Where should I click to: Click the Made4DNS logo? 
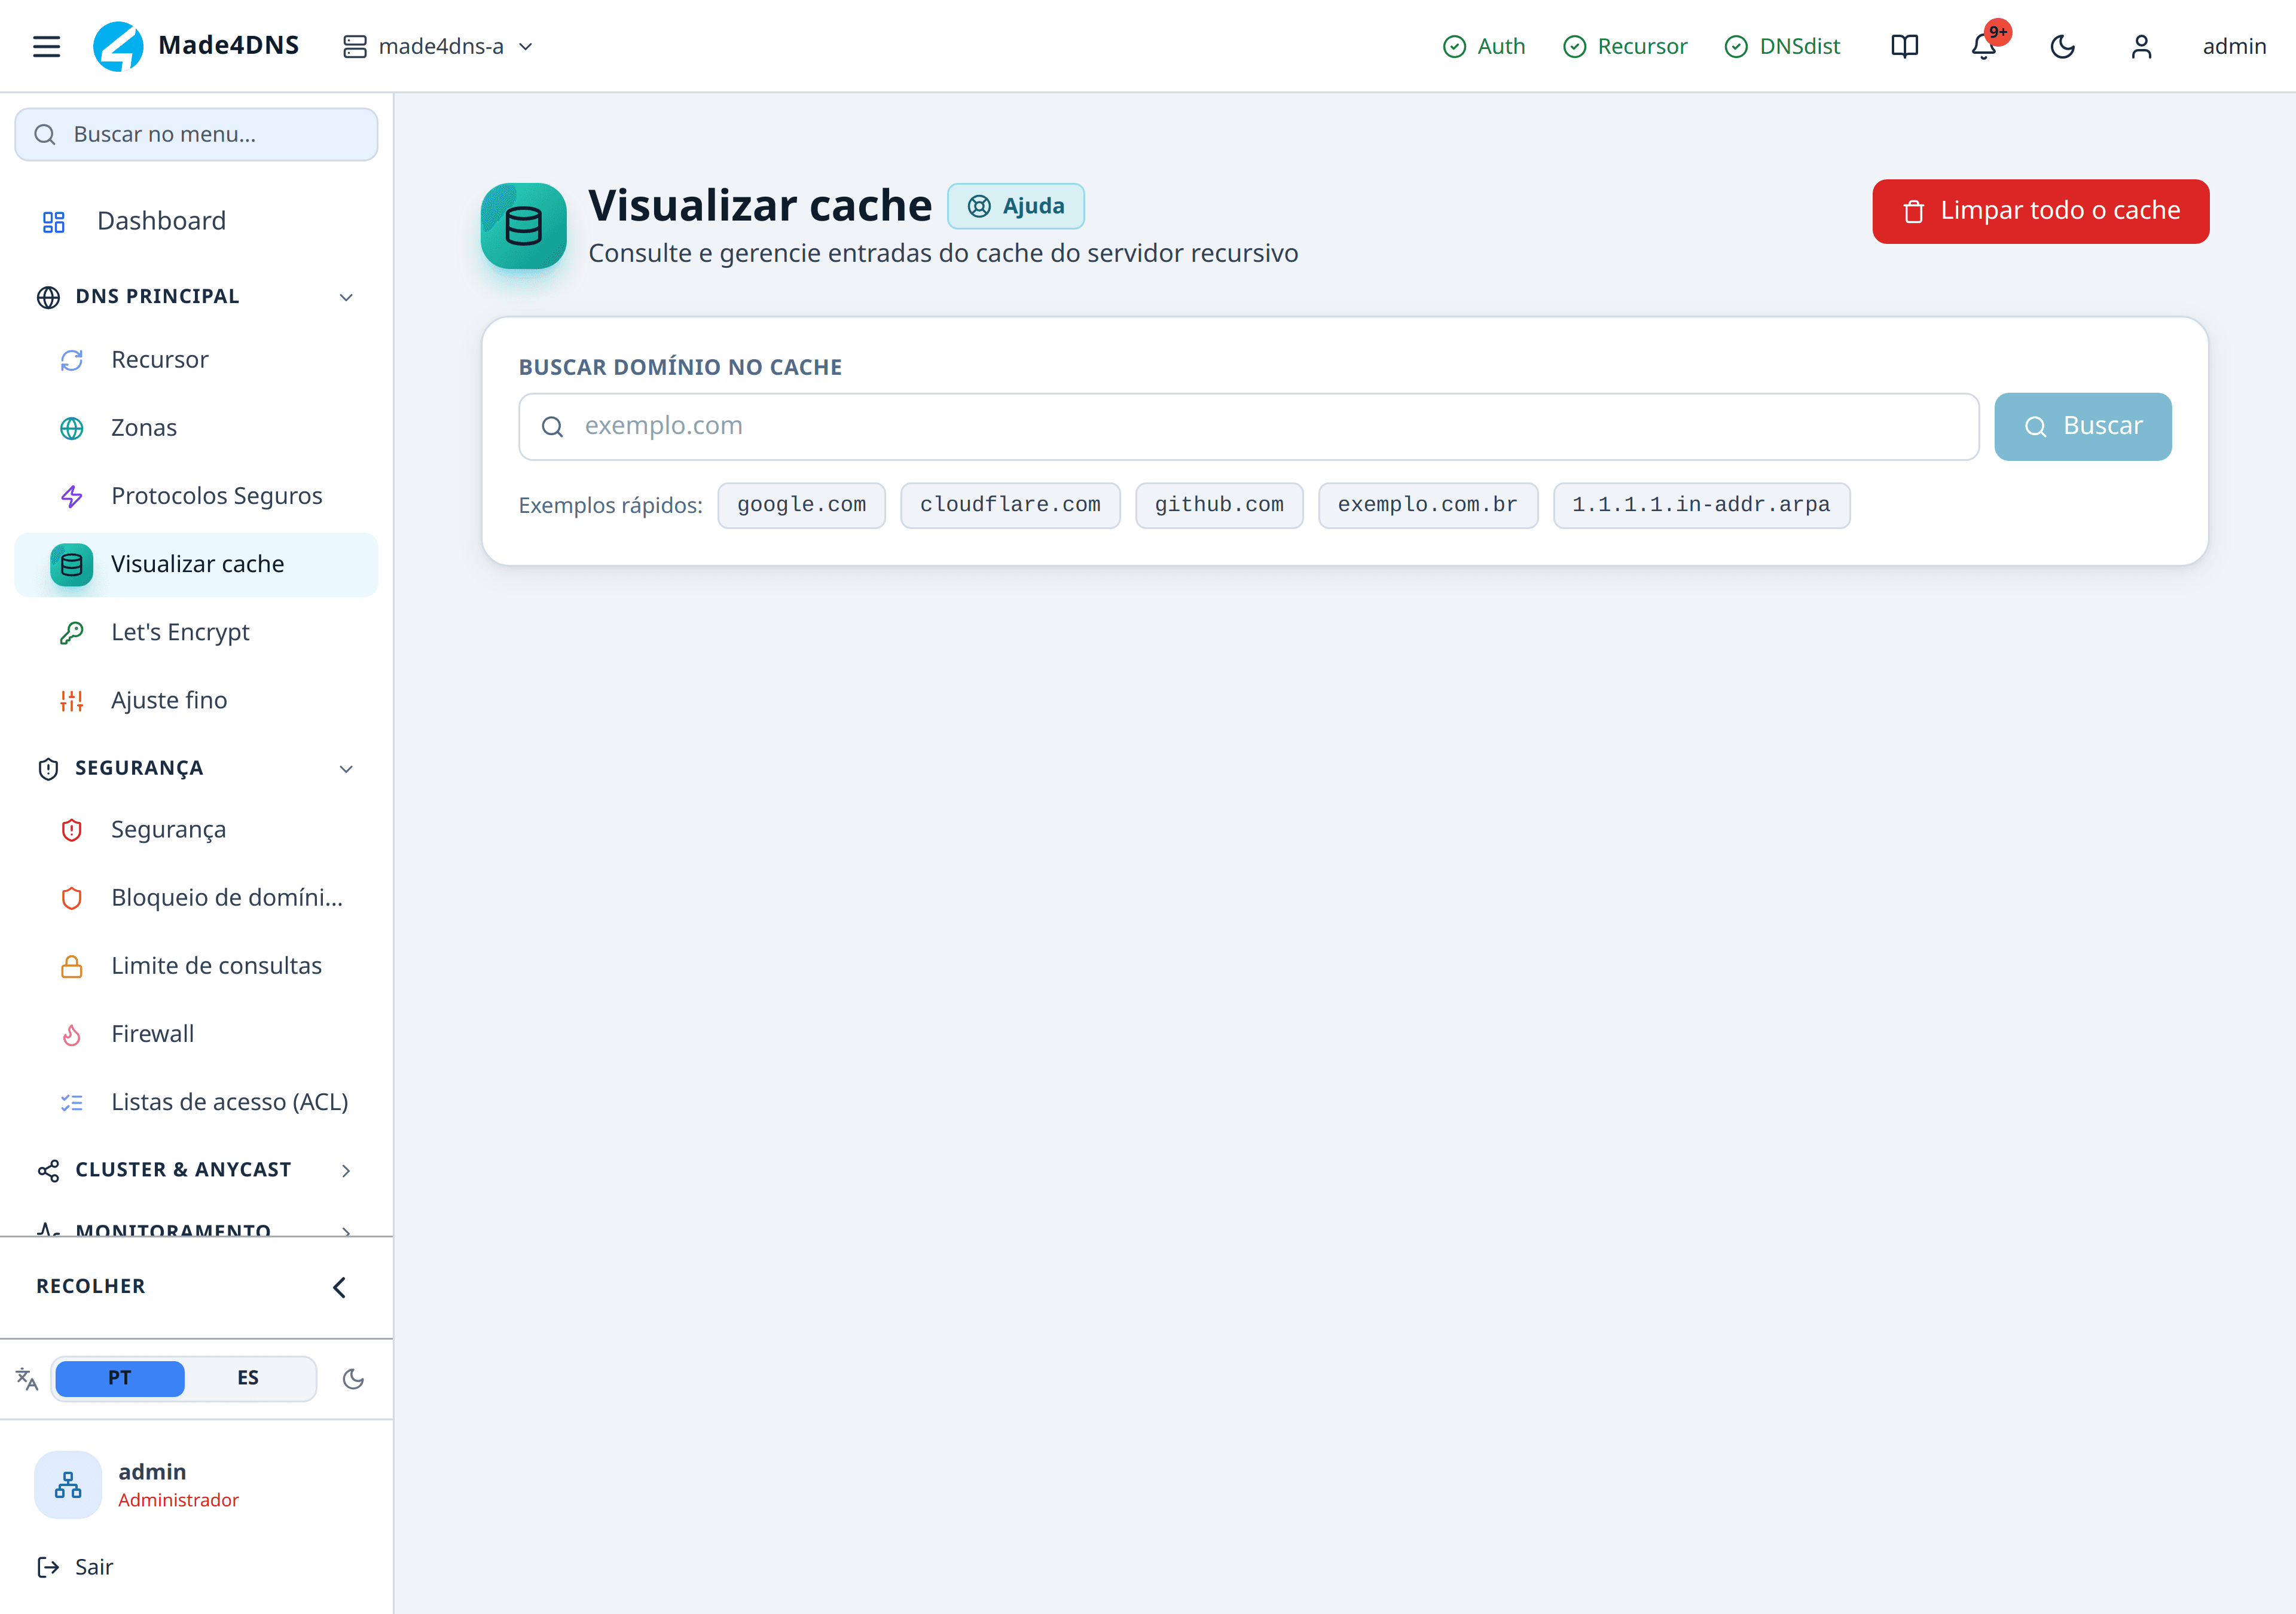click(x=196, y=46)
